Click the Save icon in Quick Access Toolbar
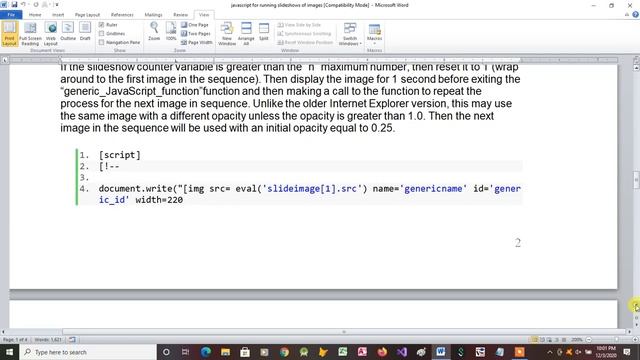The image size is (640, 360). click(14, 4)
